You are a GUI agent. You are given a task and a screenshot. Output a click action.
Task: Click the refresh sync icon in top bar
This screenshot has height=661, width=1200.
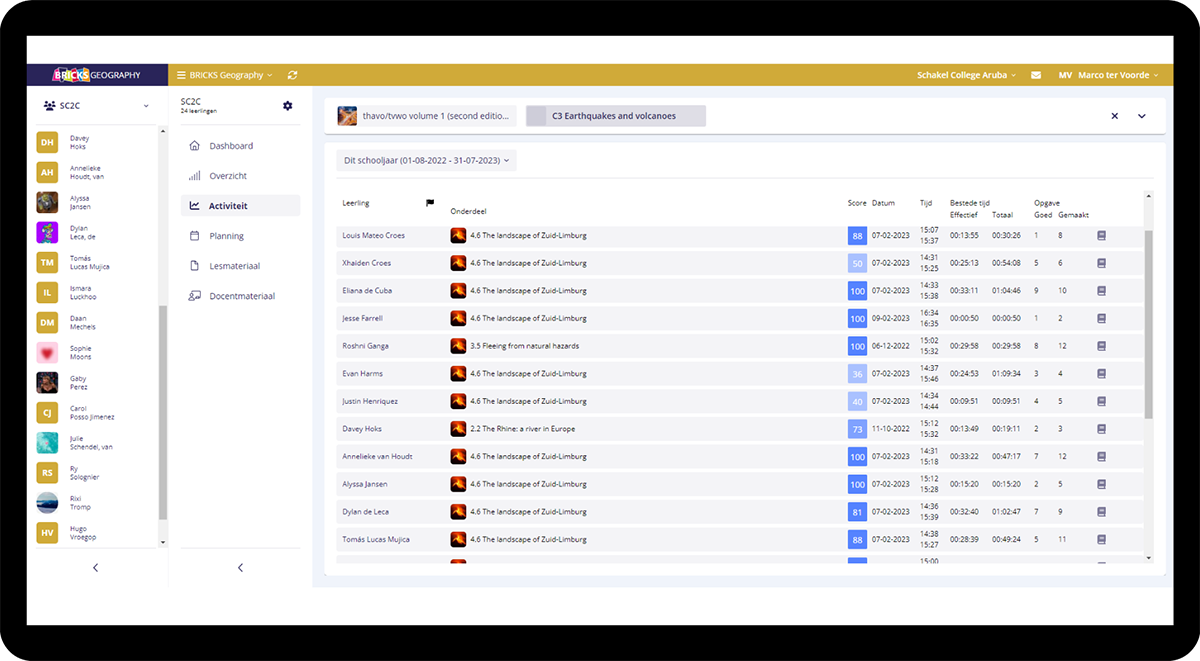(x=292, y=75)
